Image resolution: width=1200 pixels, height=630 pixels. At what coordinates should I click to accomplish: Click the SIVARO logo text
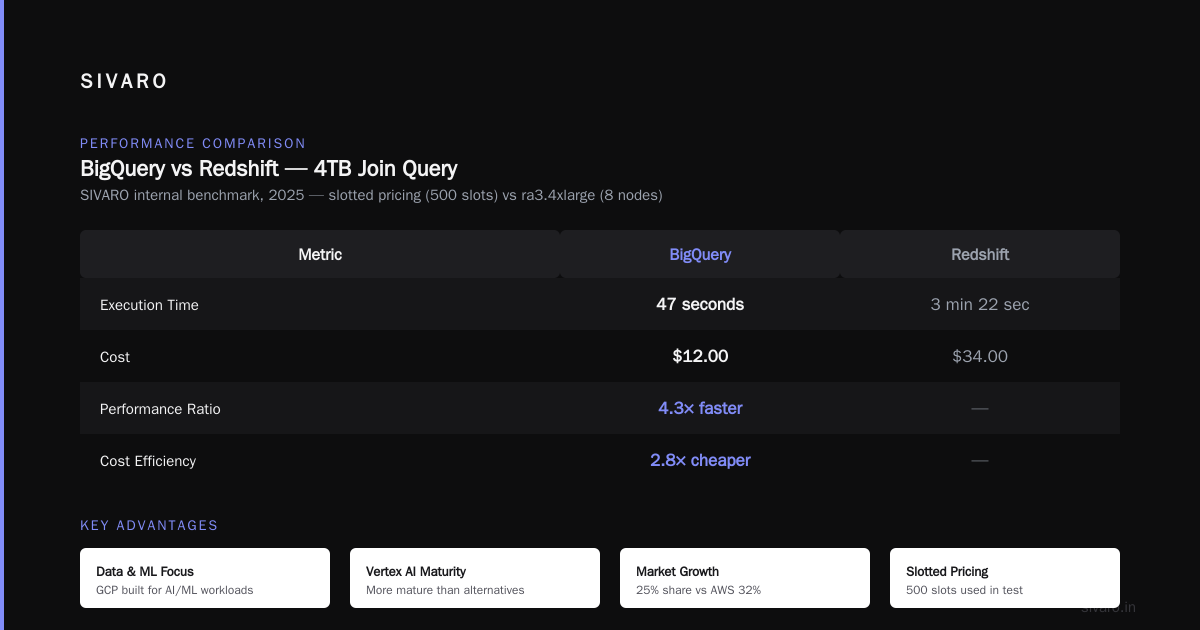124,82
